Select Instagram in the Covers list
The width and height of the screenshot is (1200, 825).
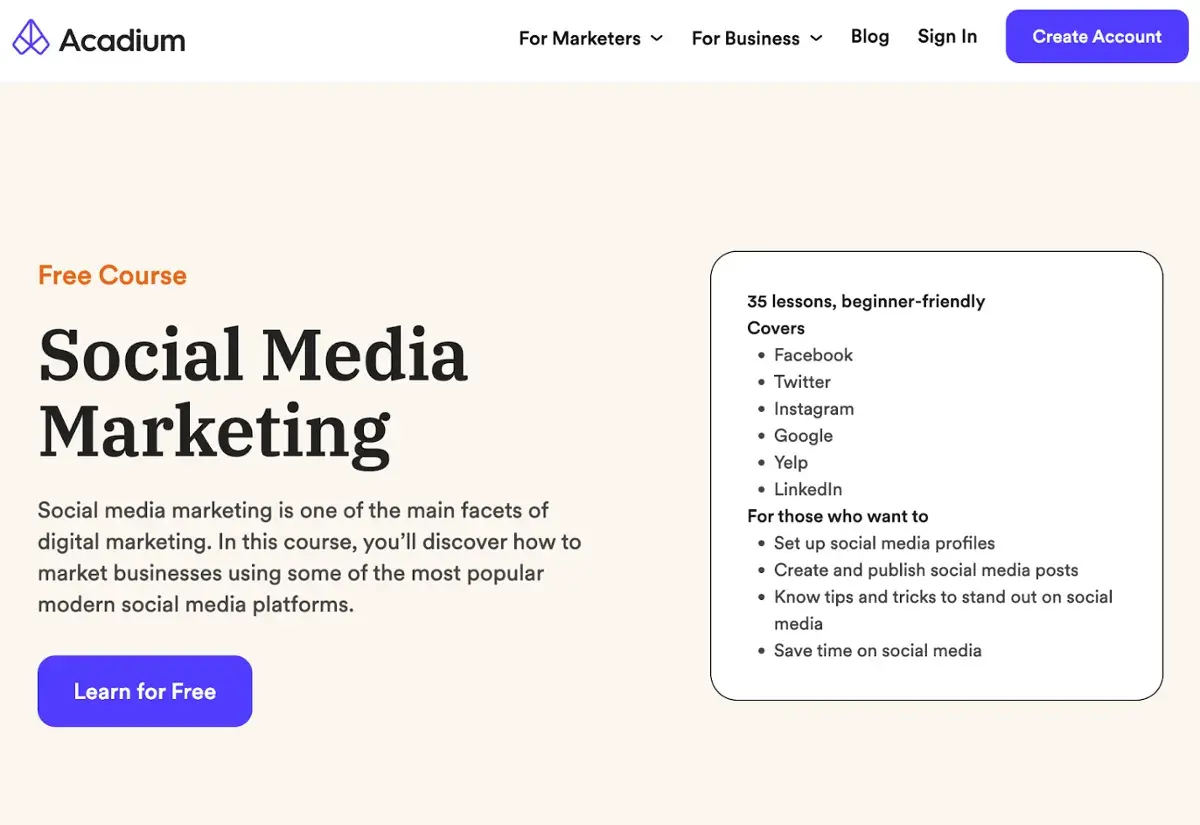[813, 409]
